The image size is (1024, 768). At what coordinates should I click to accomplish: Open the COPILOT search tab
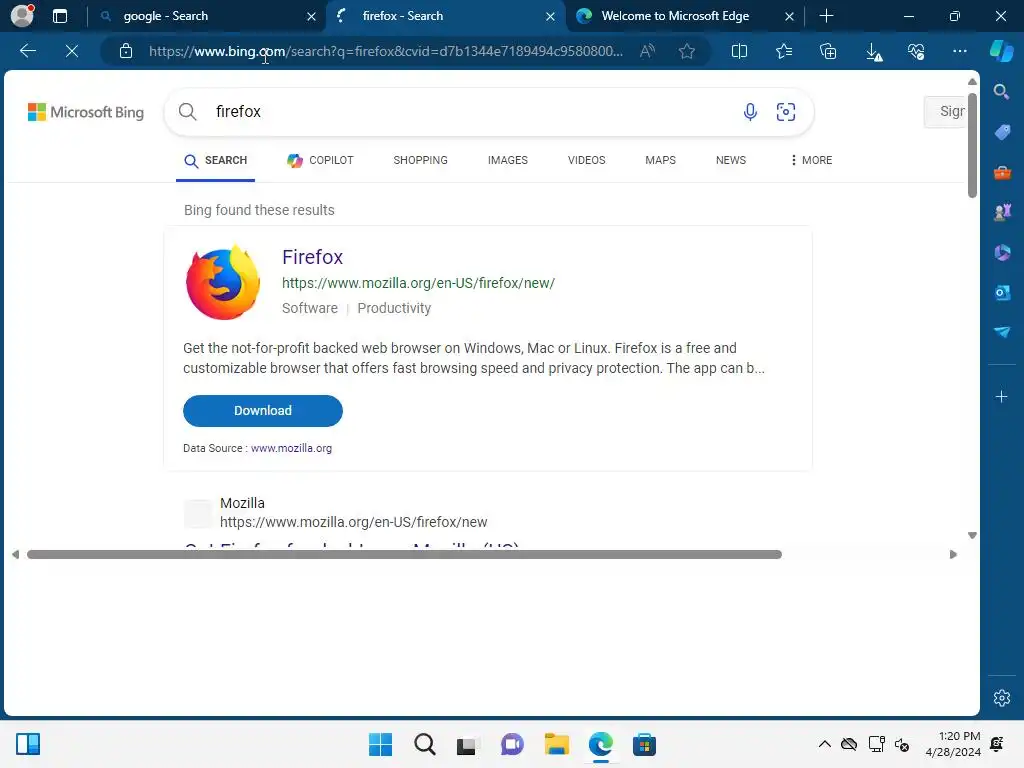pyautogui.click(x=320, y=160)
